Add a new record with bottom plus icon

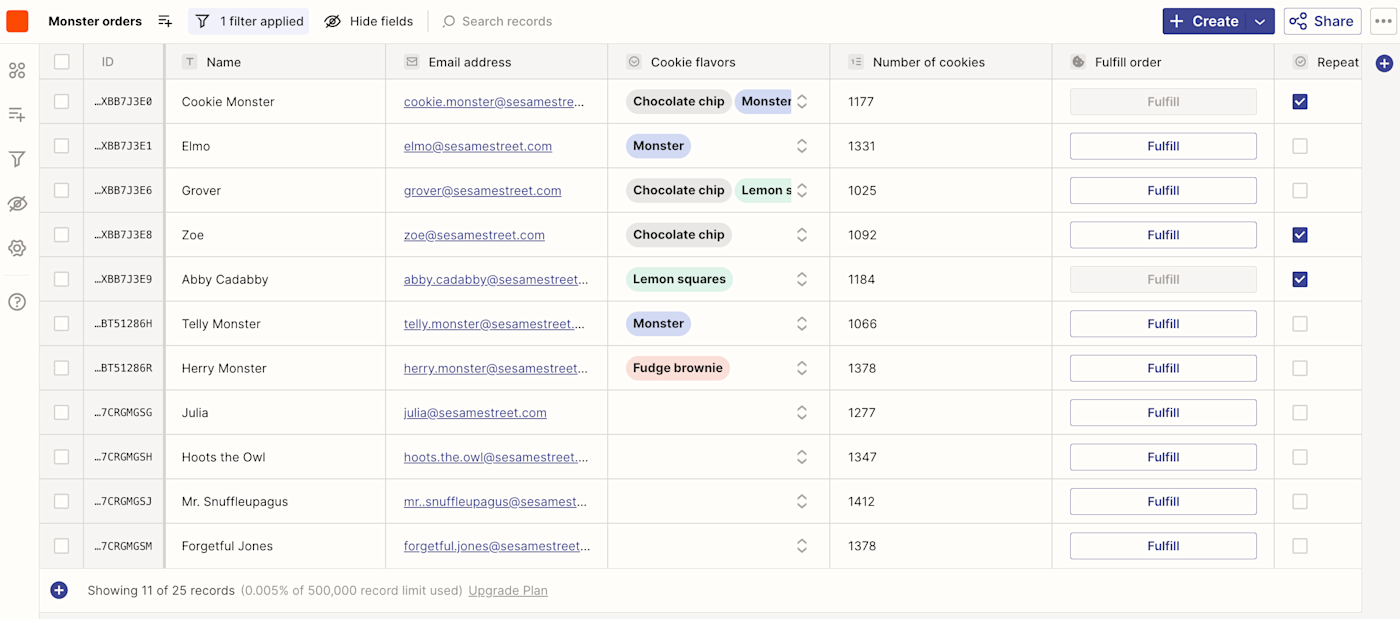coord(59,591)
